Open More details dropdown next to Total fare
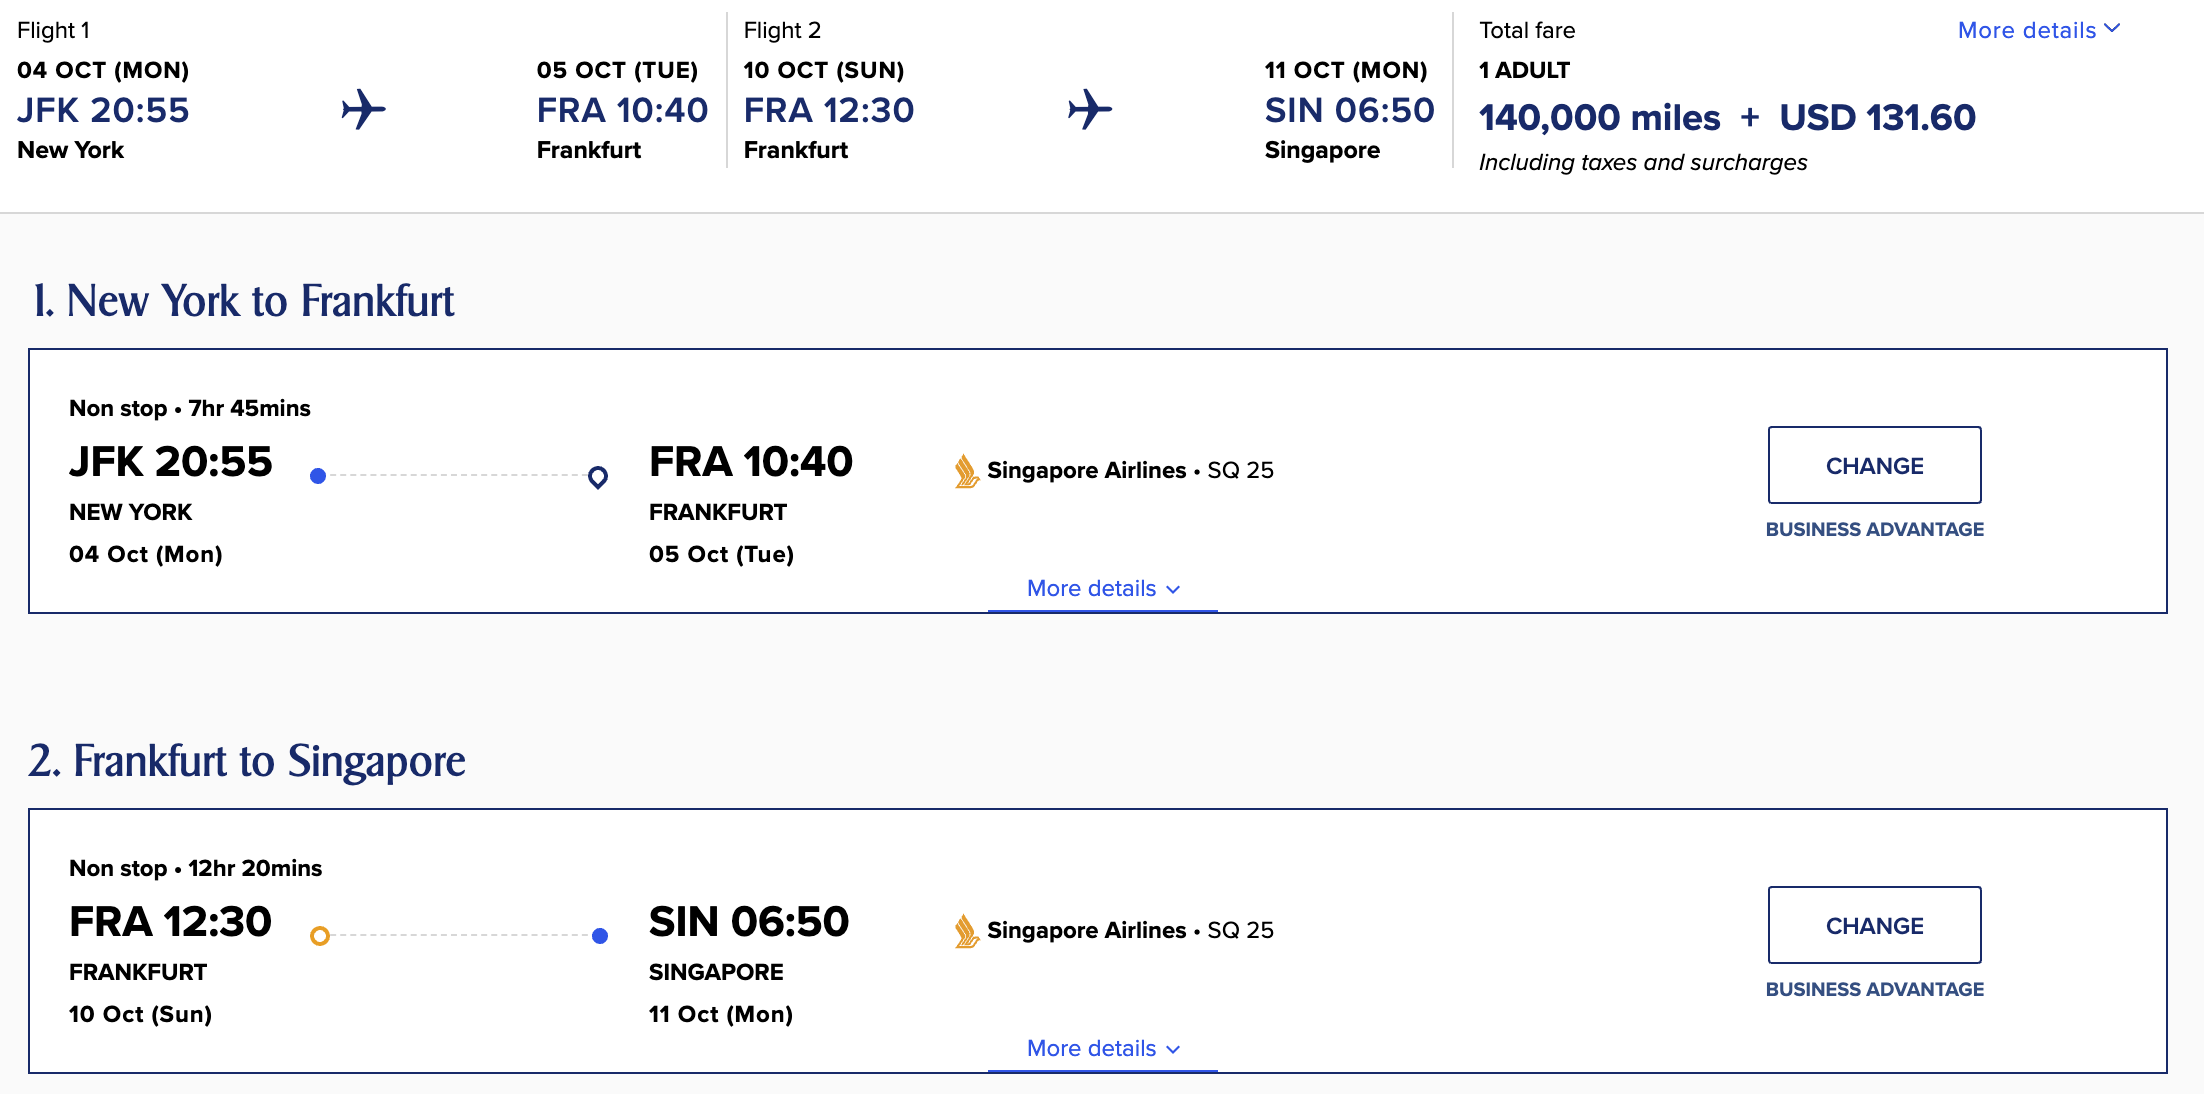This screenshot has height=1094, width=2204. (2038, 30)
